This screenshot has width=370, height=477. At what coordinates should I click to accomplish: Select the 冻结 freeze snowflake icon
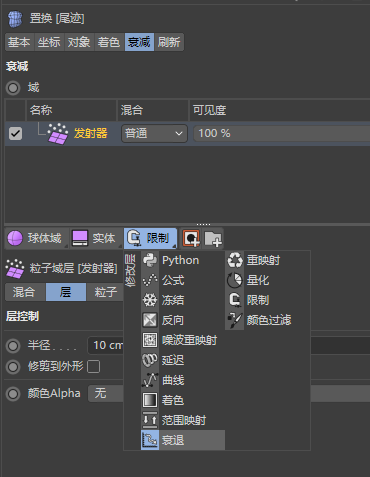tap(150, 300)
